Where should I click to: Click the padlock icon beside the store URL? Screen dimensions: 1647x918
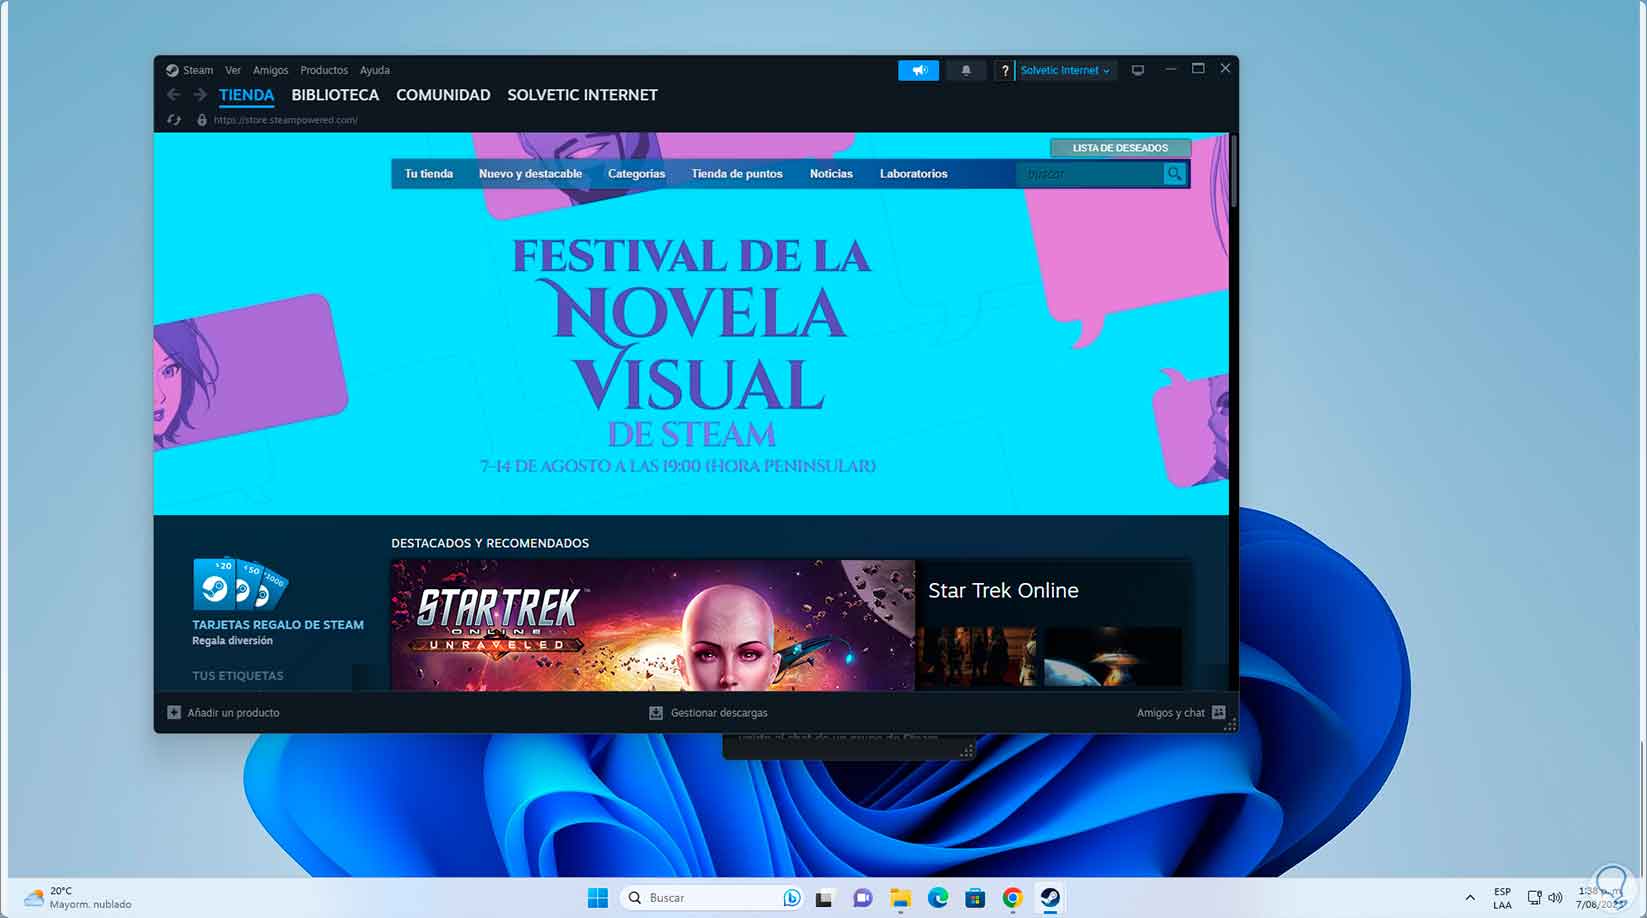click(202, 120)
